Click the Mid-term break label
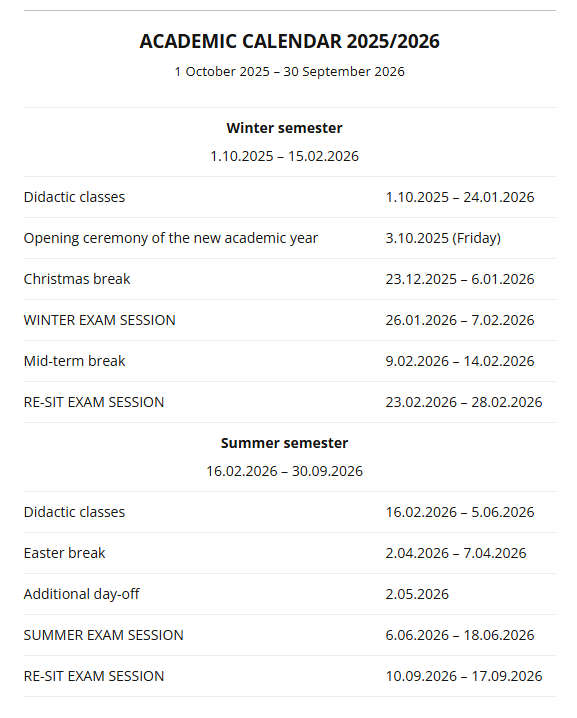Viewport: 577px width, 718px height. tap(74, 361)
